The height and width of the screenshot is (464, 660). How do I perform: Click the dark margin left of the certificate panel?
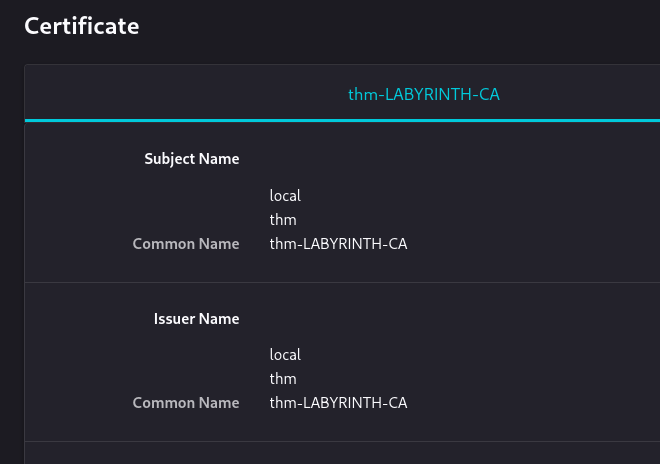click(x=11, y=250)
